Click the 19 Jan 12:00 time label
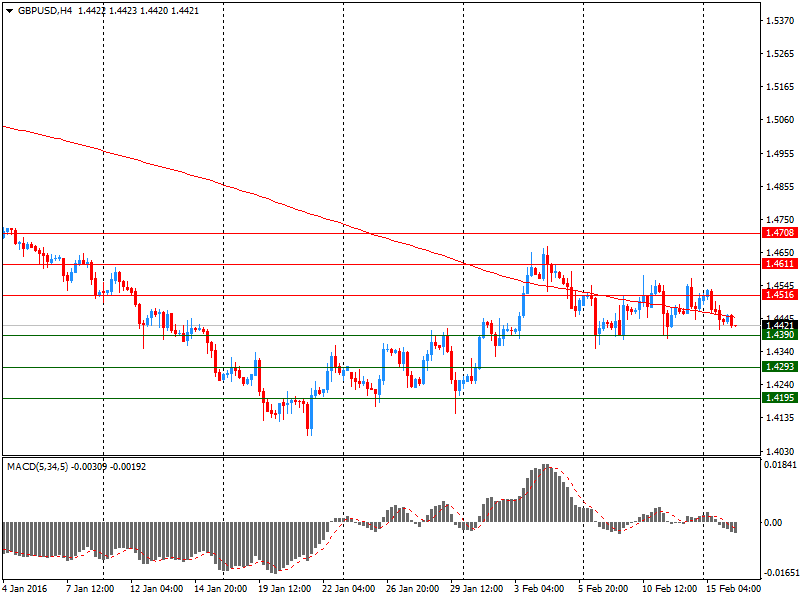Image resolution: width=800 pixels, height=600 pixels. [285, 589]
